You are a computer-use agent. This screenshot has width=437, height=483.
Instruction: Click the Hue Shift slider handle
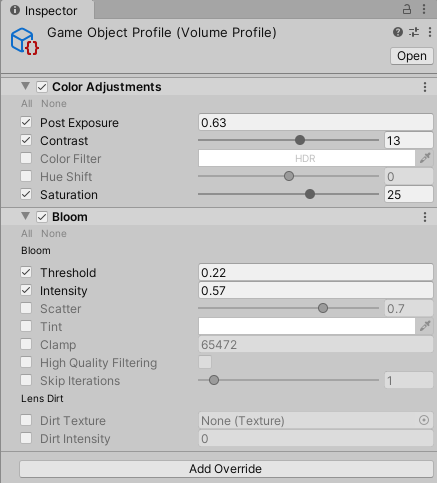pyautogui.click(x=289, y=176)
